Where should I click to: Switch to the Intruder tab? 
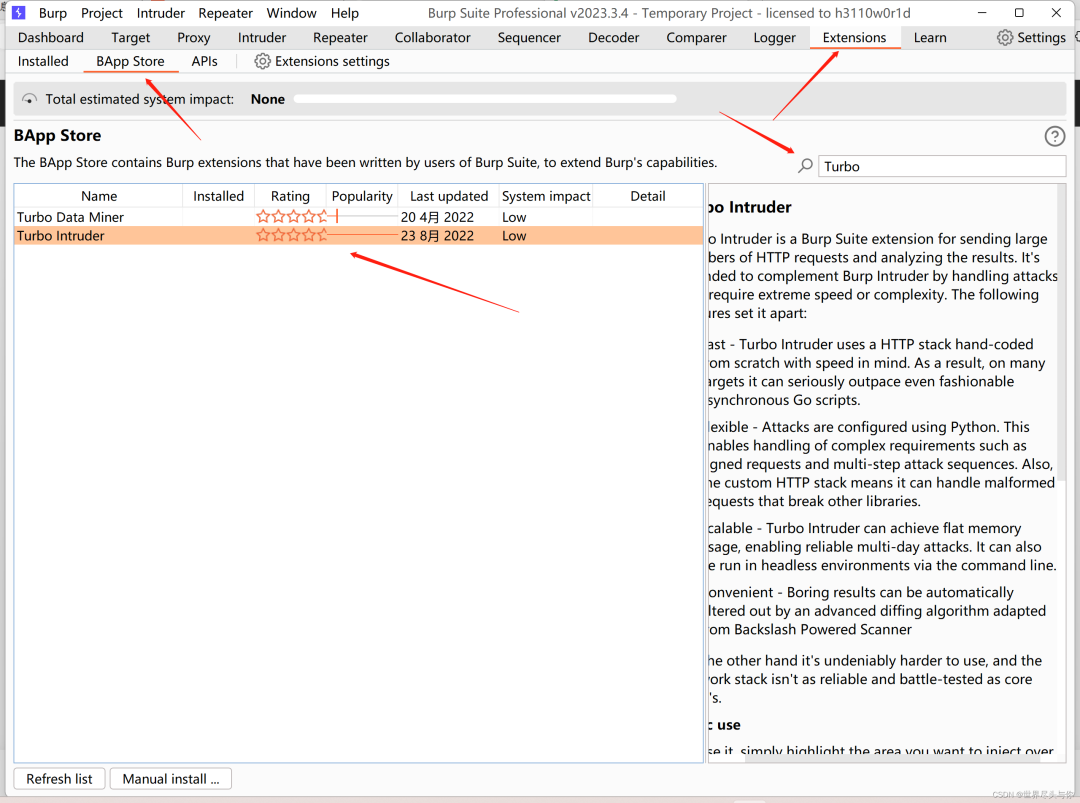pos(262,38)
